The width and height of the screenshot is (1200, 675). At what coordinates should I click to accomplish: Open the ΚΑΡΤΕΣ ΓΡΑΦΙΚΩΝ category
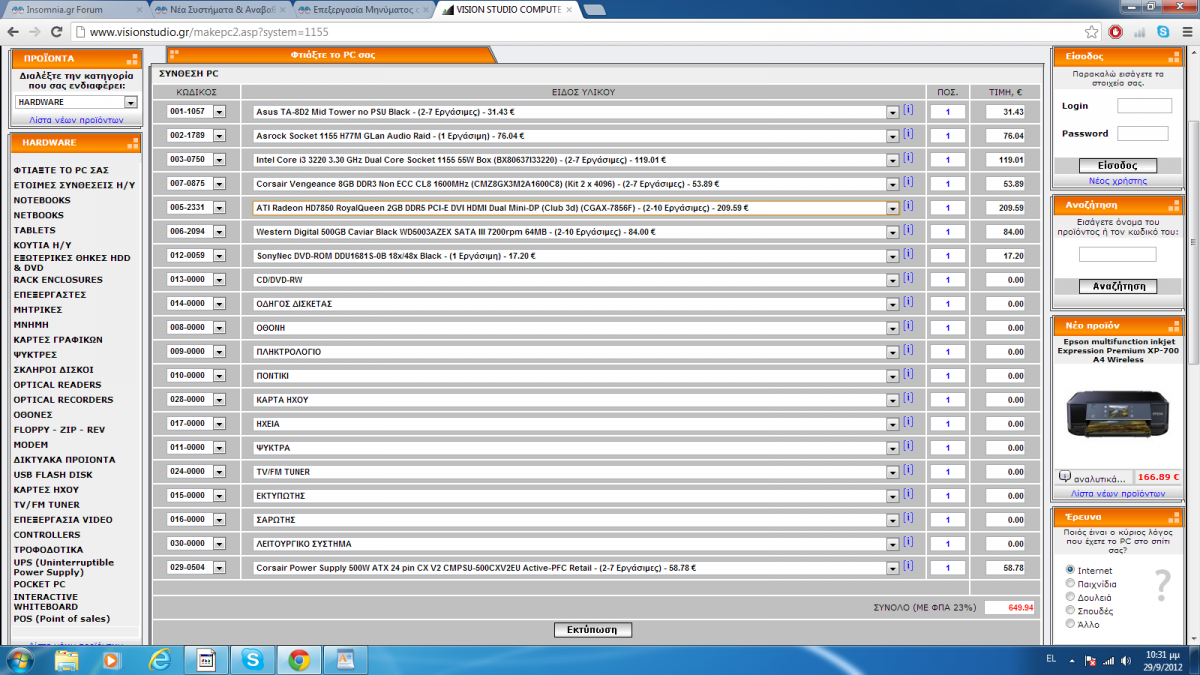[x=57, y=339]
